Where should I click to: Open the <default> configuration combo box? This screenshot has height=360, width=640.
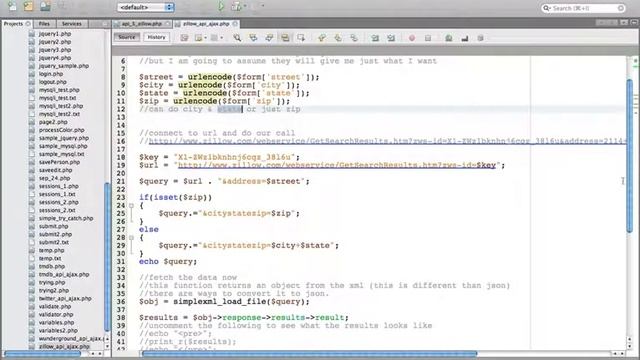tap(145, 7)
